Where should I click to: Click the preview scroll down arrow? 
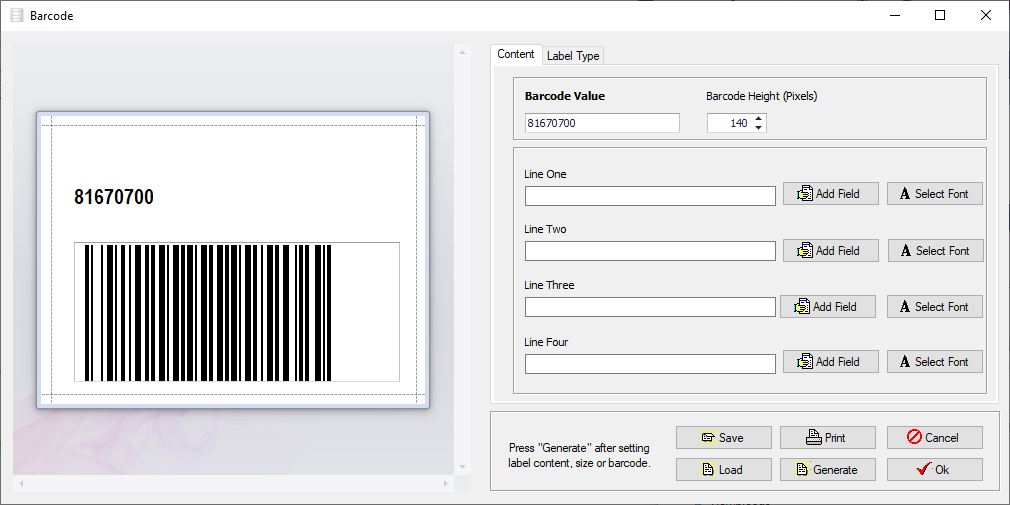click(462, 468)
